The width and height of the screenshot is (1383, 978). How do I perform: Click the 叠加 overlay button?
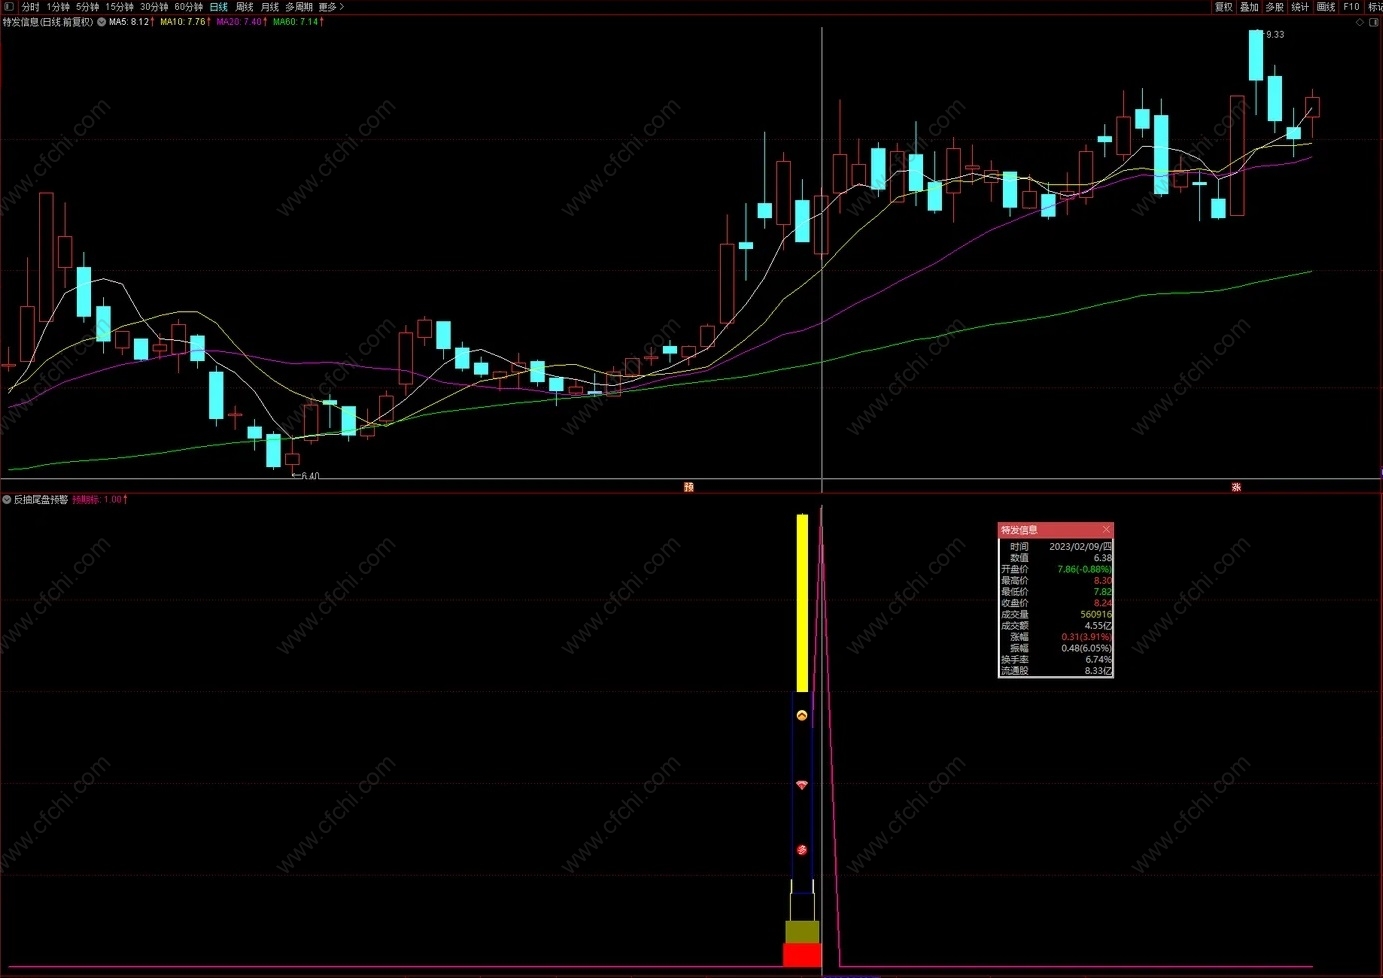click(1250, 7)
